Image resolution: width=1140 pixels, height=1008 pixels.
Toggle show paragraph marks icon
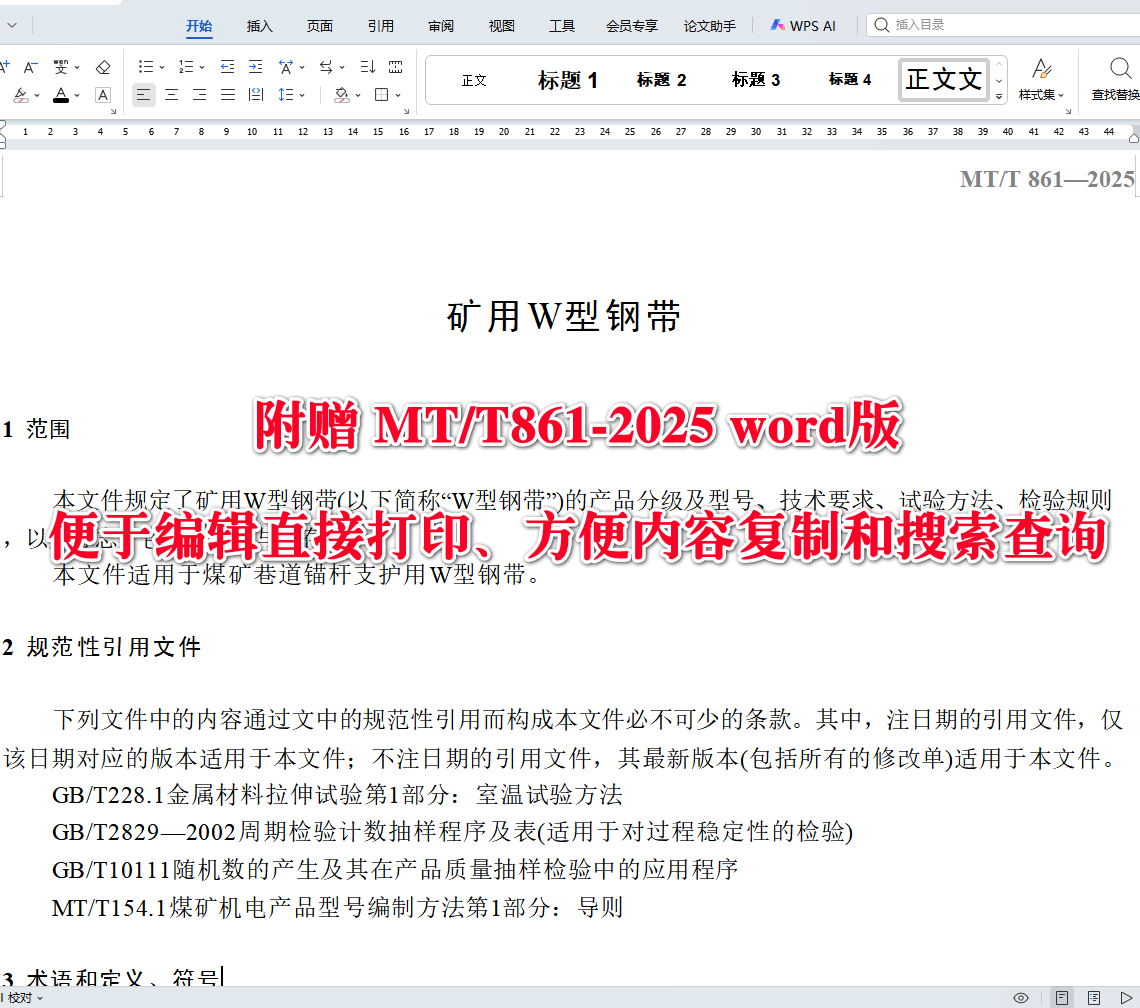tap(396, 67)
